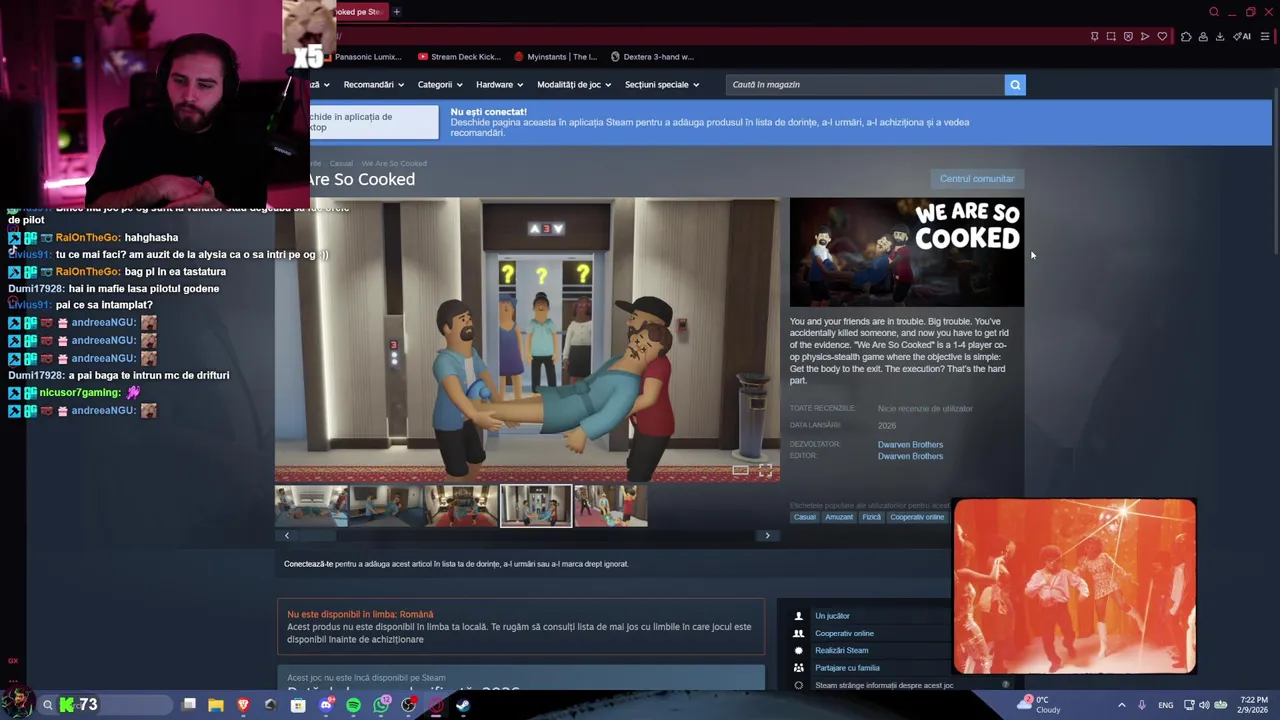The width and height of the screenshot is (1280, 720).
Task: Open the Dextera 3-hand bookmark
Action: click(652, 57)
